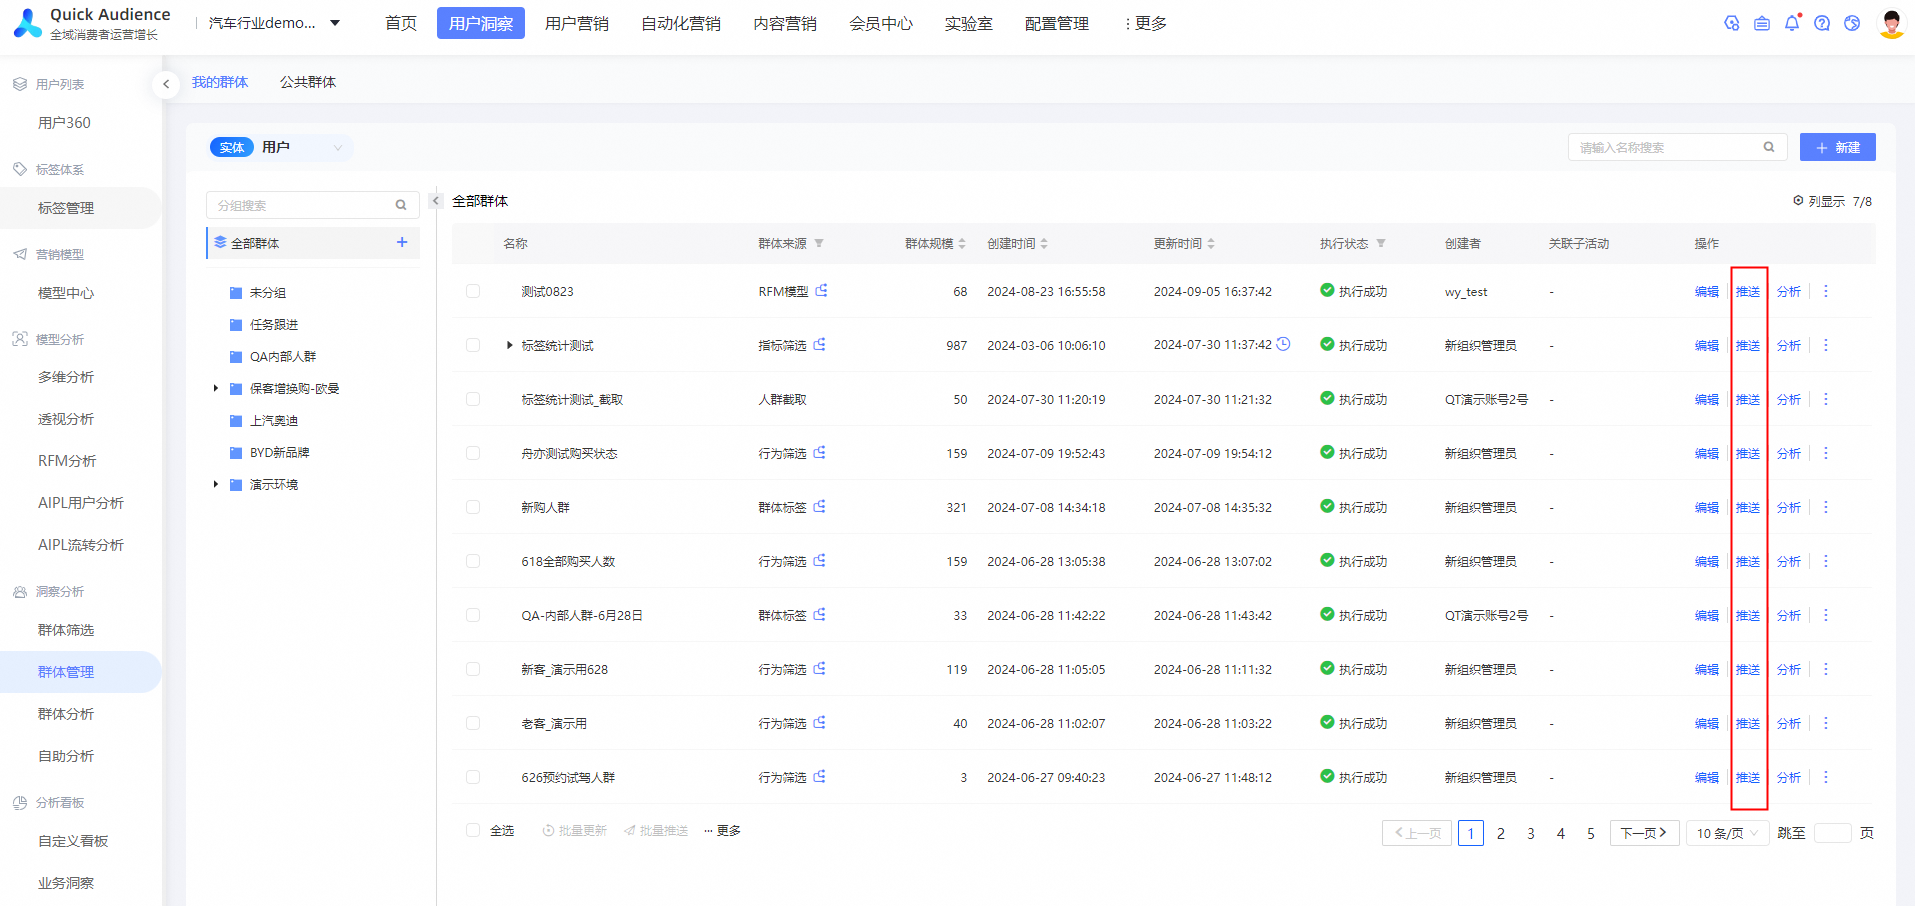Filter by 群体来源 column funnel icon
Viewport: 1915px width, 906px height.
tap(819, 243)
